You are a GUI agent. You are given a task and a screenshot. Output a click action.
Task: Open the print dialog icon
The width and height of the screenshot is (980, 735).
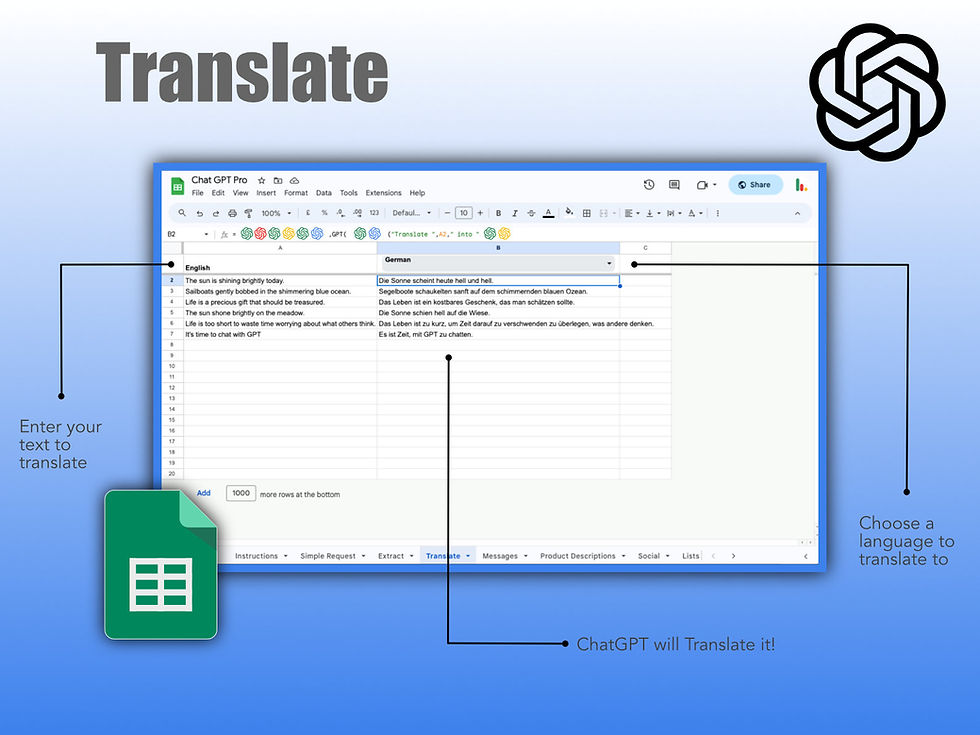(x=234, y=213)
